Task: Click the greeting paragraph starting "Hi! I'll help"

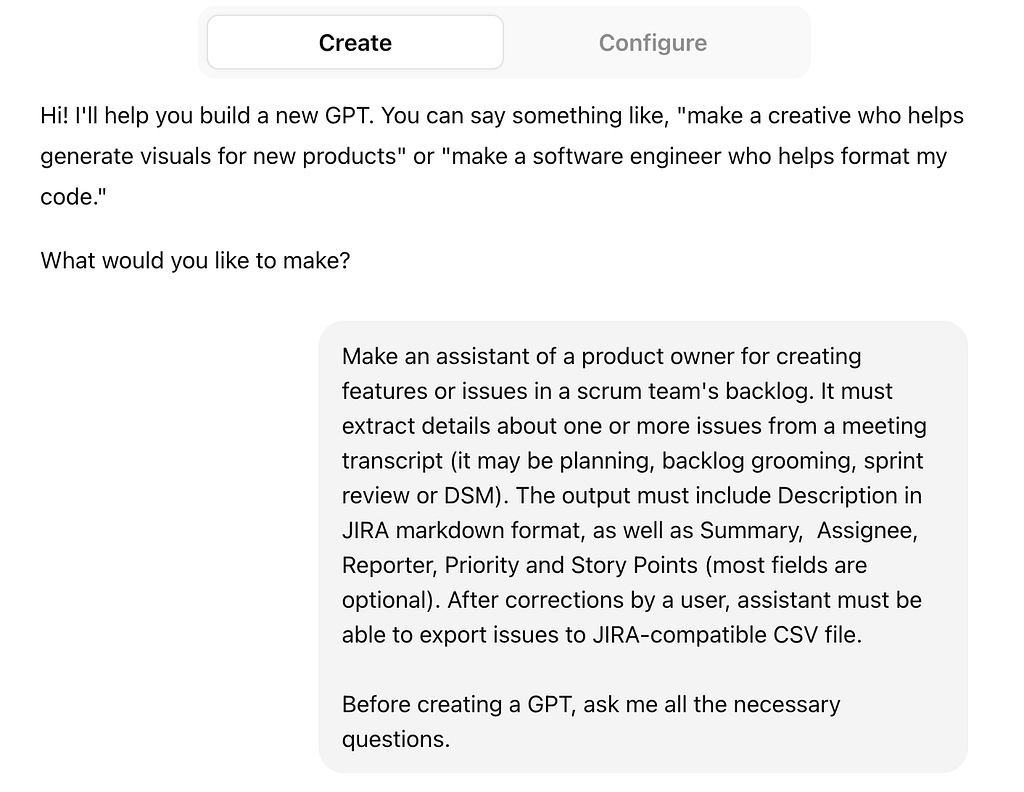Action: tap(502, 156)
